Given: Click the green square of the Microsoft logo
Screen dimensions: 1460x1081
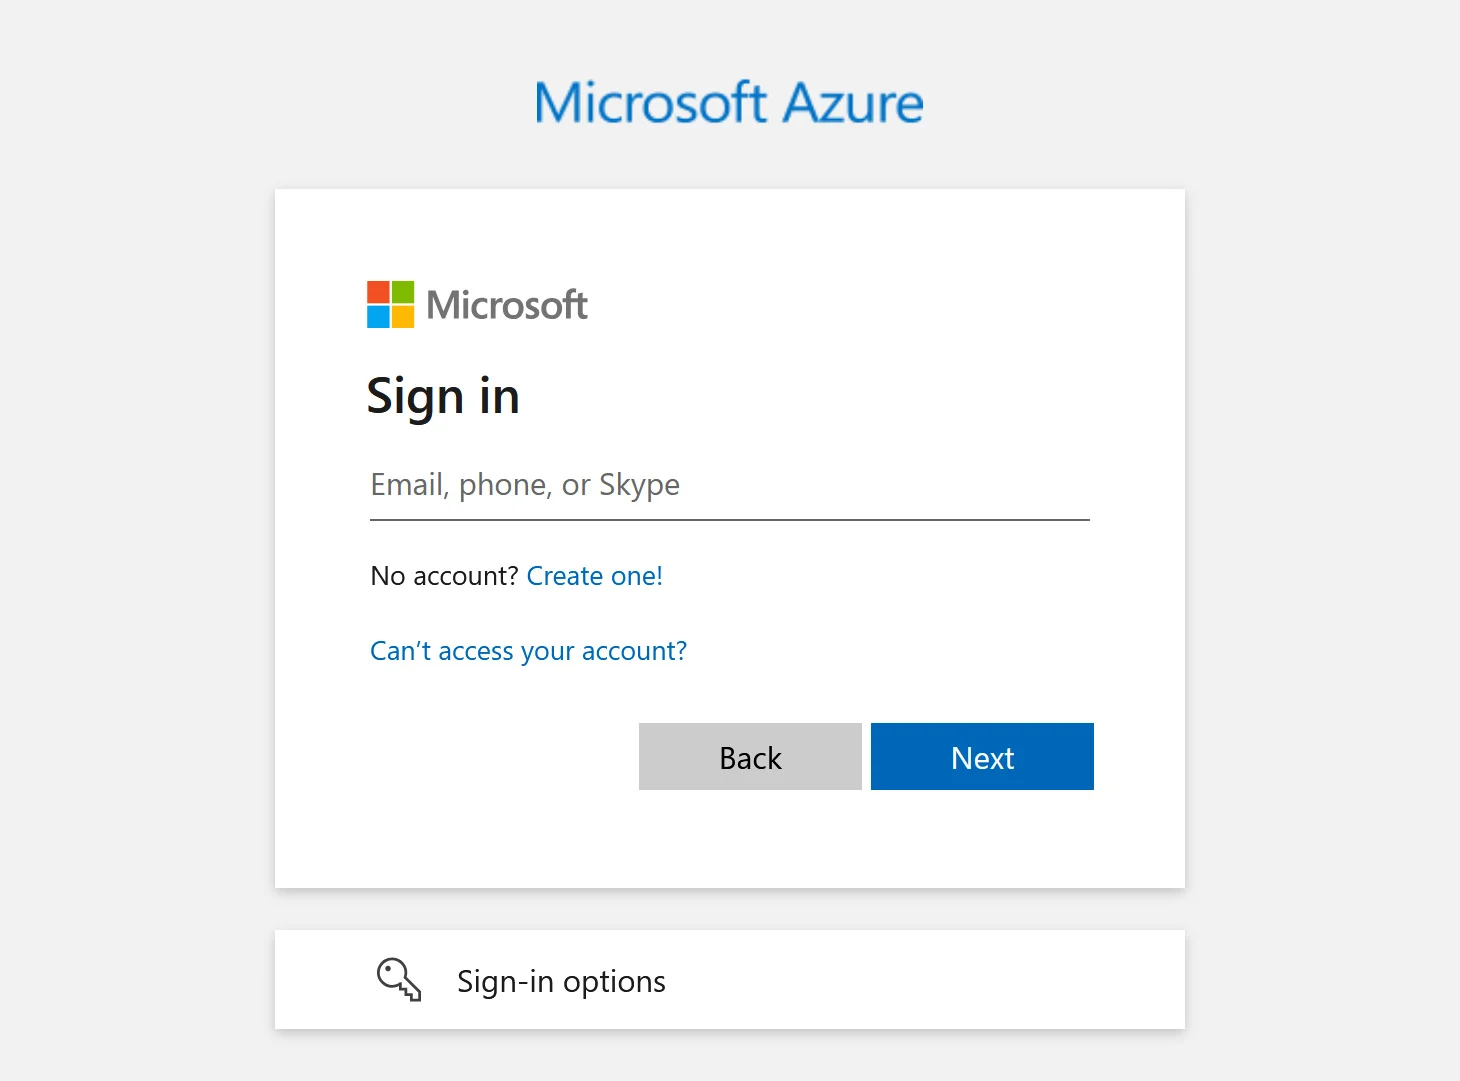Looking at the screenshot, I should 403,290.
